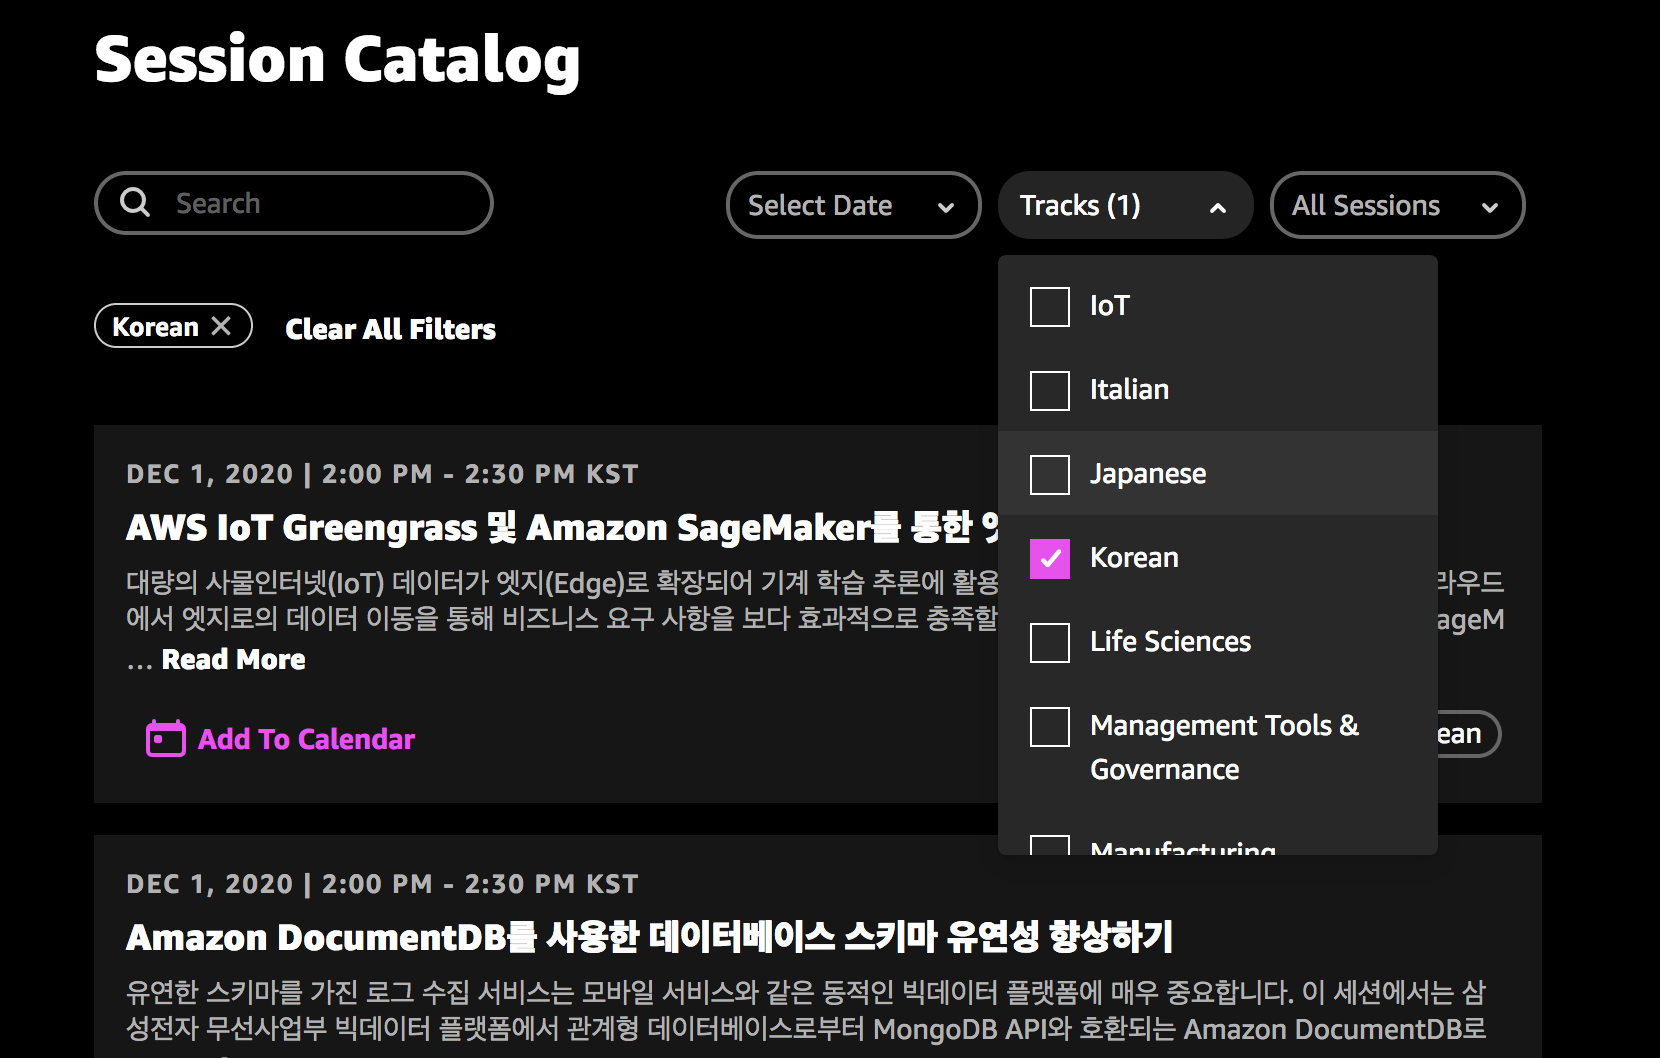Viewport: 1660px width, 1058px height.
Task: Select Management Tools & Governance label
Action: 1224,747
